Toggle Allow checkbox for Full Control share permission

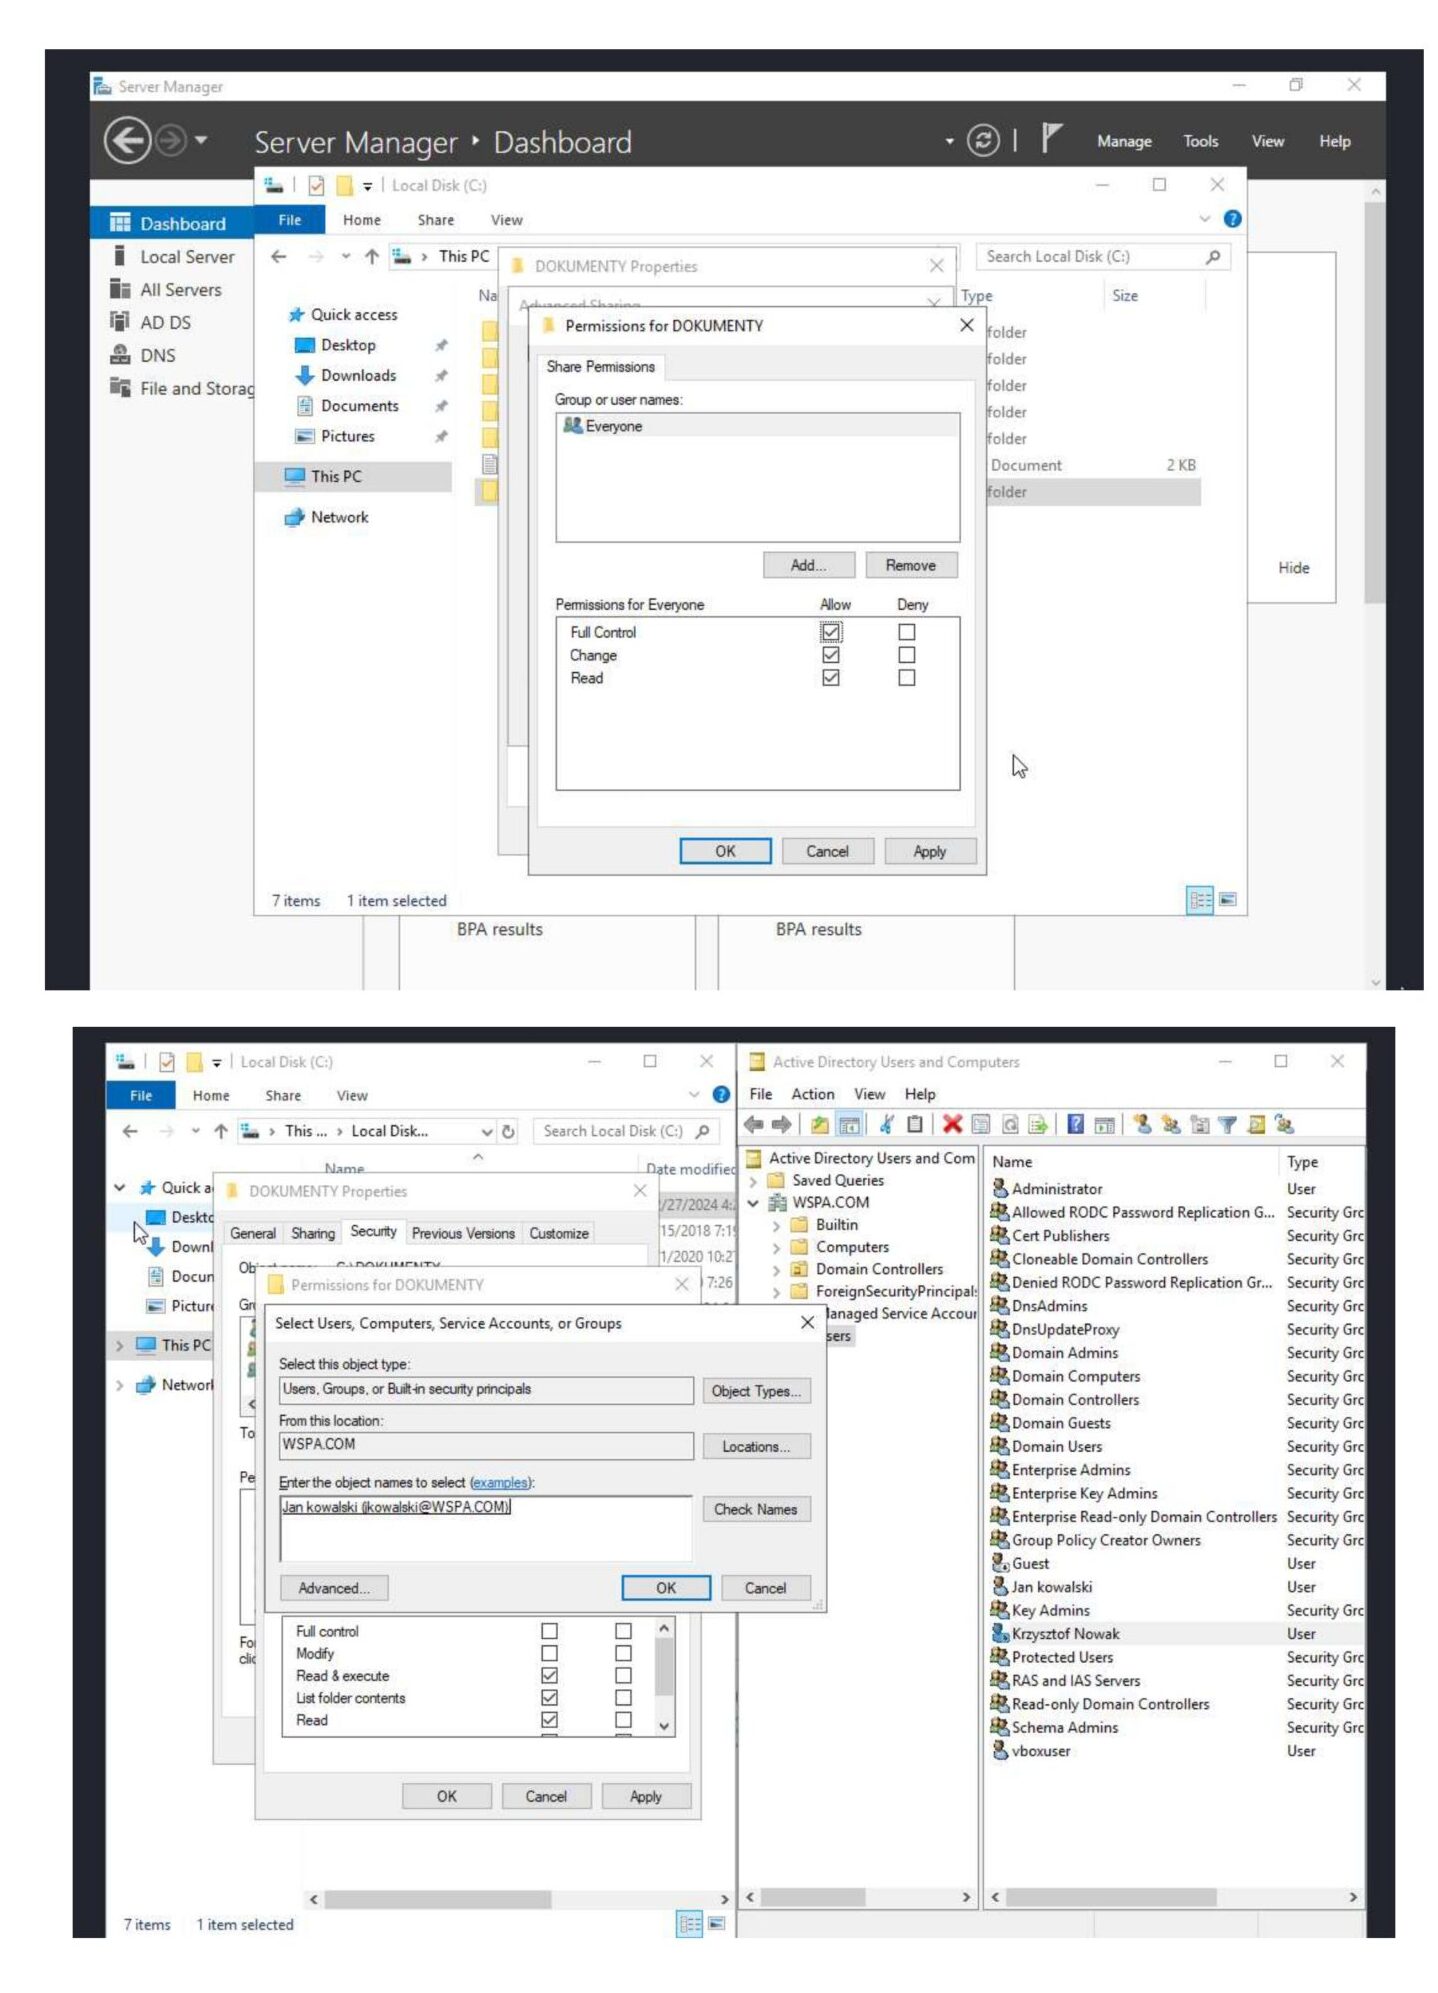(830, 631)
